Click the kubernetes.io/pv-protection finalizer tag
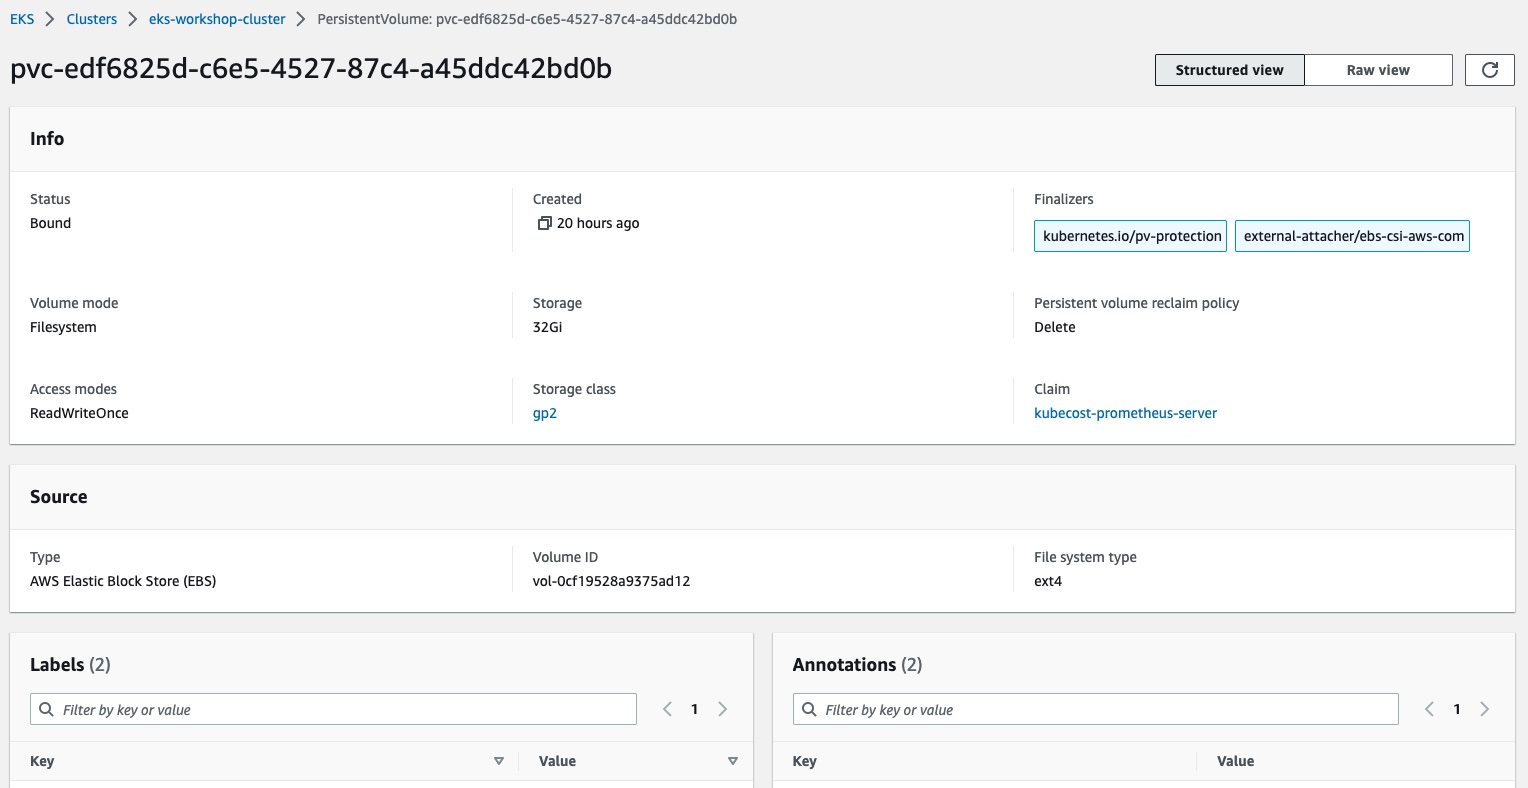 point(1131,236)
